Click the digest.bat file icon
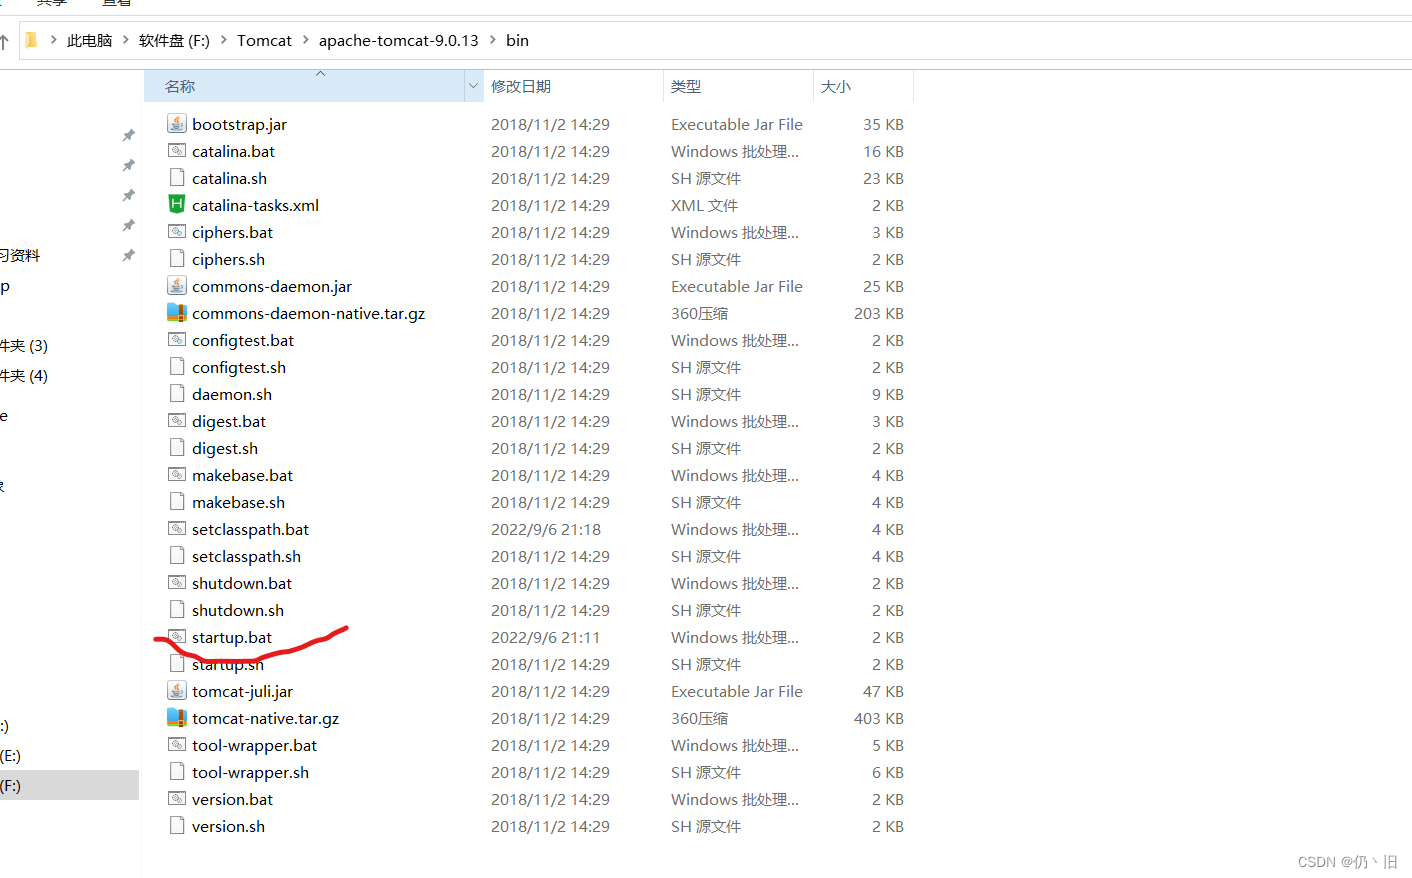This screenshot has height=878, width=1412. pos(177,421)
